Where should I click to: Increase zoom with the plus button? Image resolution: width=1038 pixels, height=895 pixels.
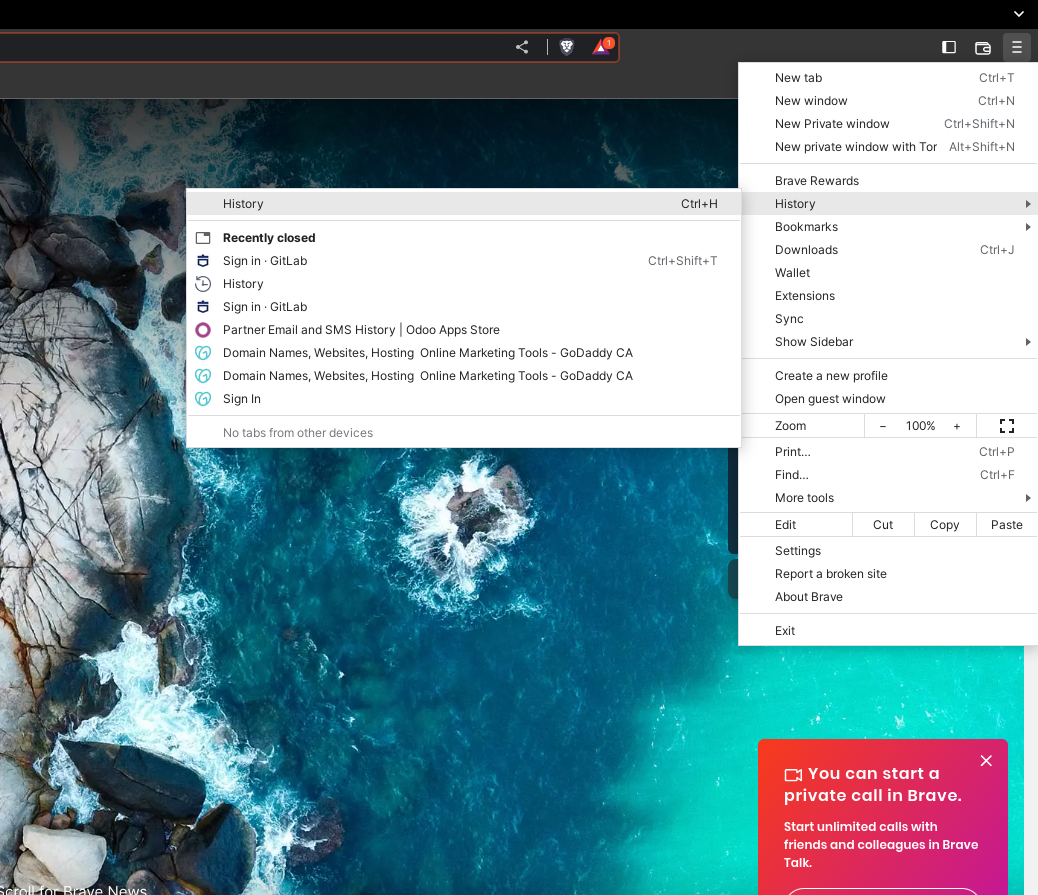point(957,426)
